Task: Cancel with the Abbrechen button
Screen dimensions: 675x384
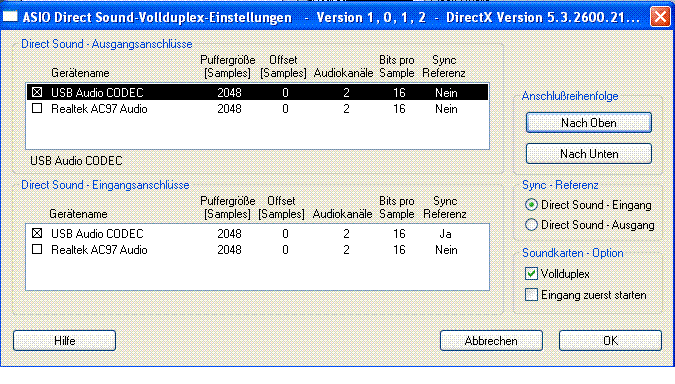Action: point(491,341)
